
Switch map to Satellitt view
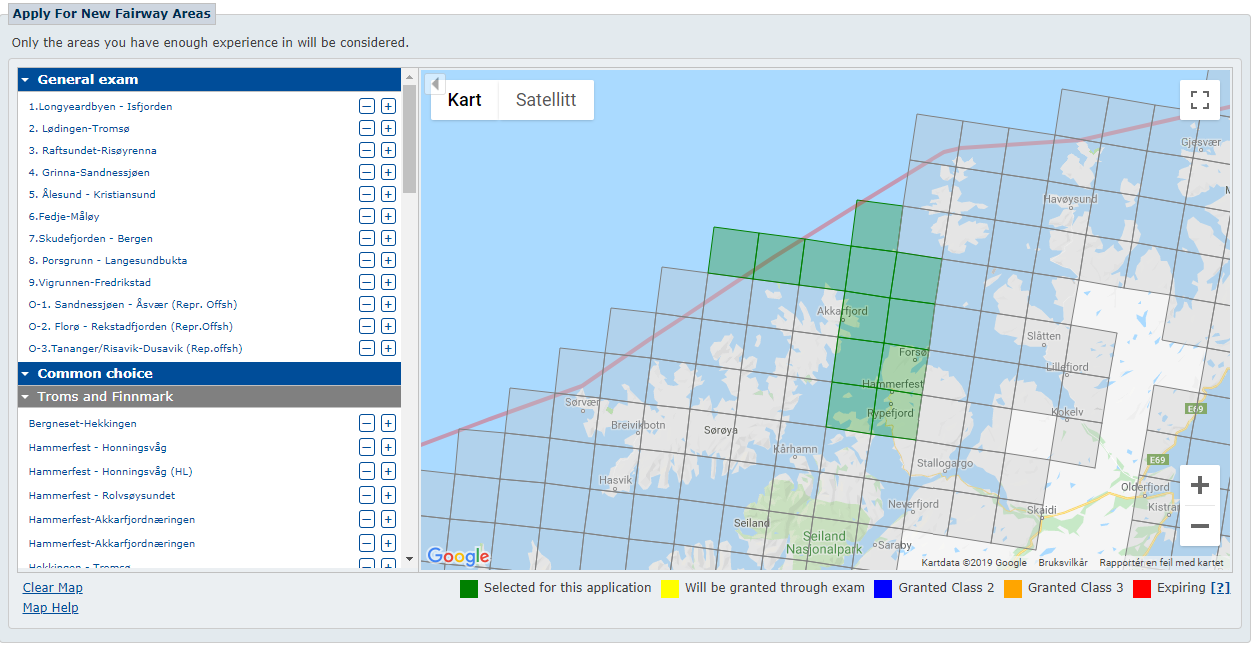point(546,100)
